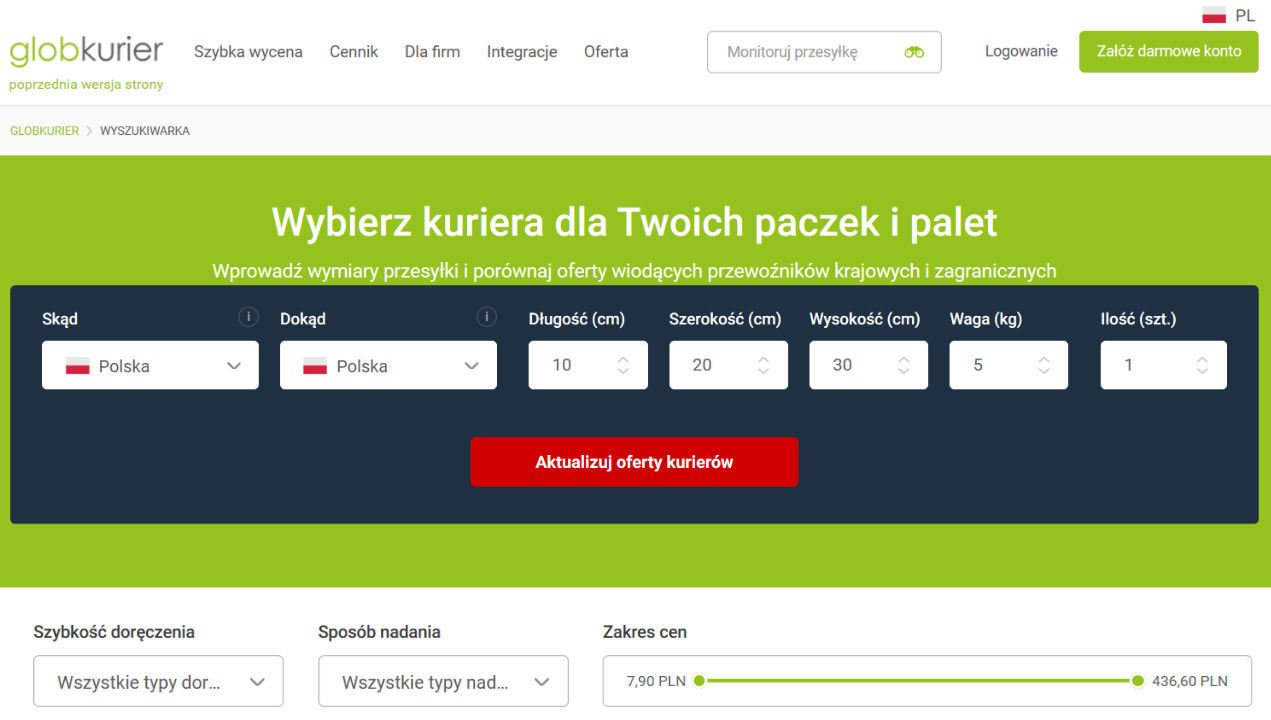Expand the Szybkość doręczenia dropdown
This screenshot has width=1271, height=720.
[x=158, y=682]
